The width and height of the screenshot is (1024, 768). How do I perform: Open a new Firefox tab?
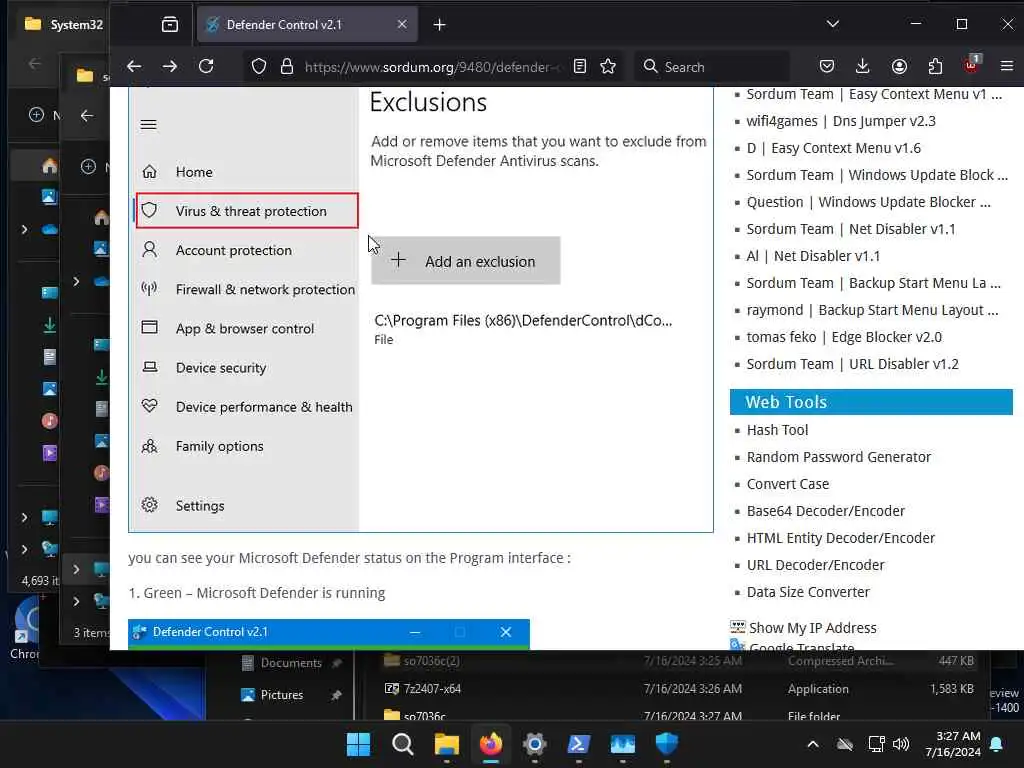coord(440,25)
